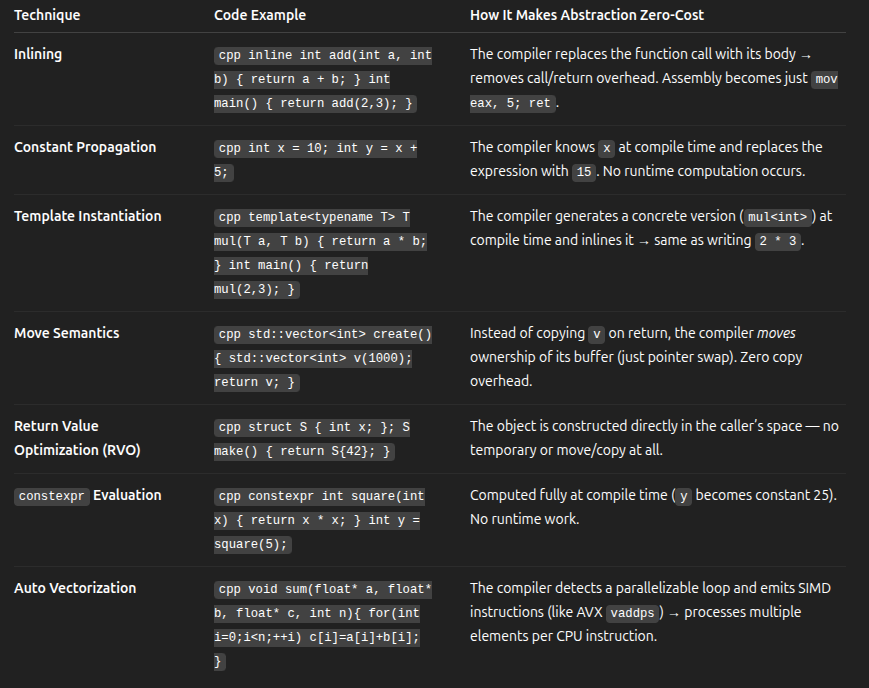Screen dimensions: 869x688
Task: Click the Template Instantiation technique name
Action: (88, 216)
